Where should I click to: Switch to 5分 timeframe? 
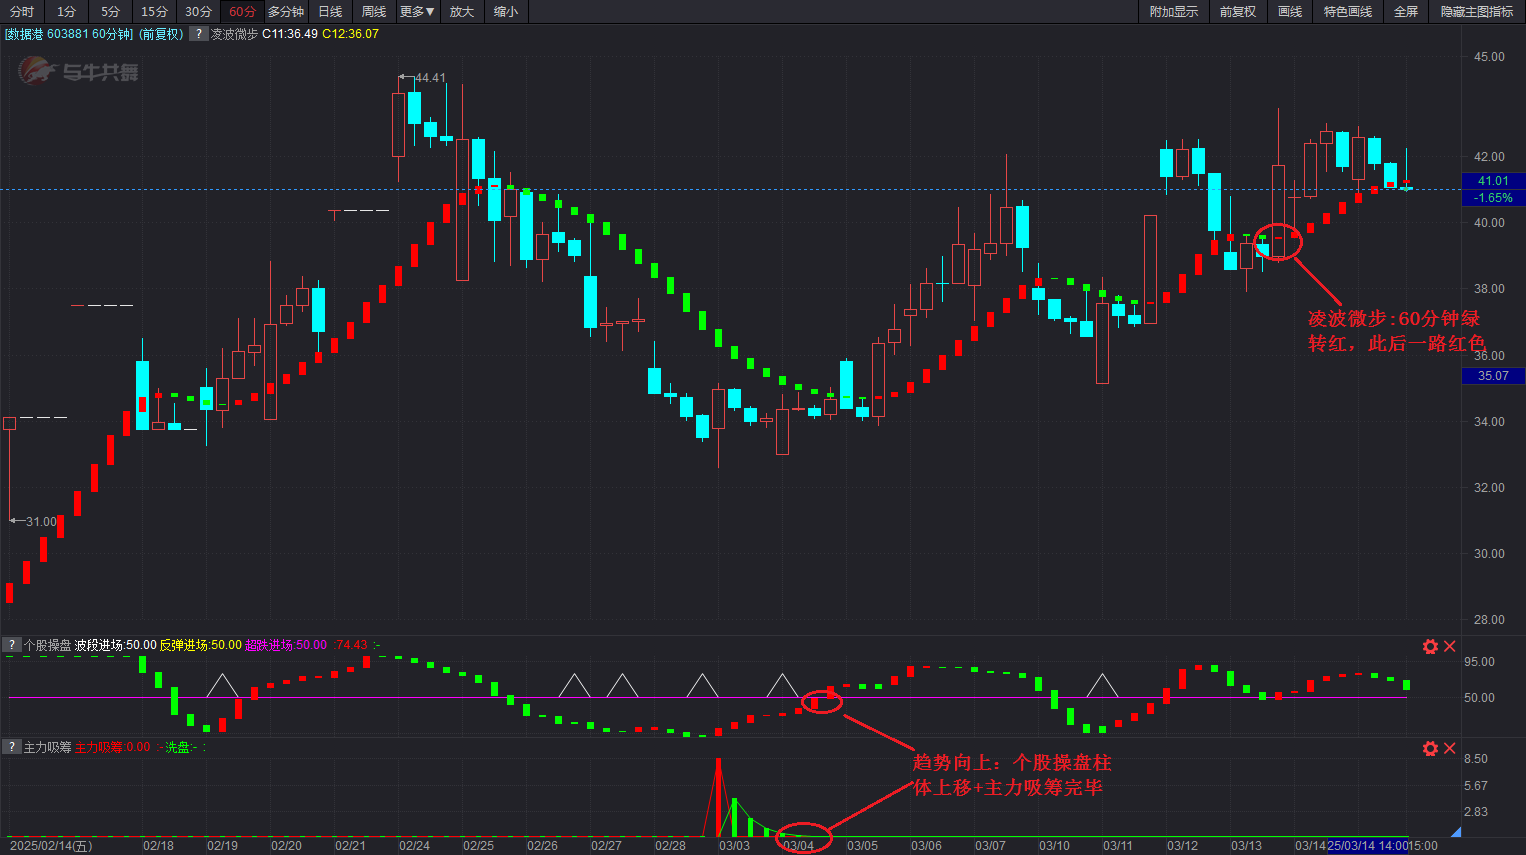pyautogui.click(x=111, y=12)
